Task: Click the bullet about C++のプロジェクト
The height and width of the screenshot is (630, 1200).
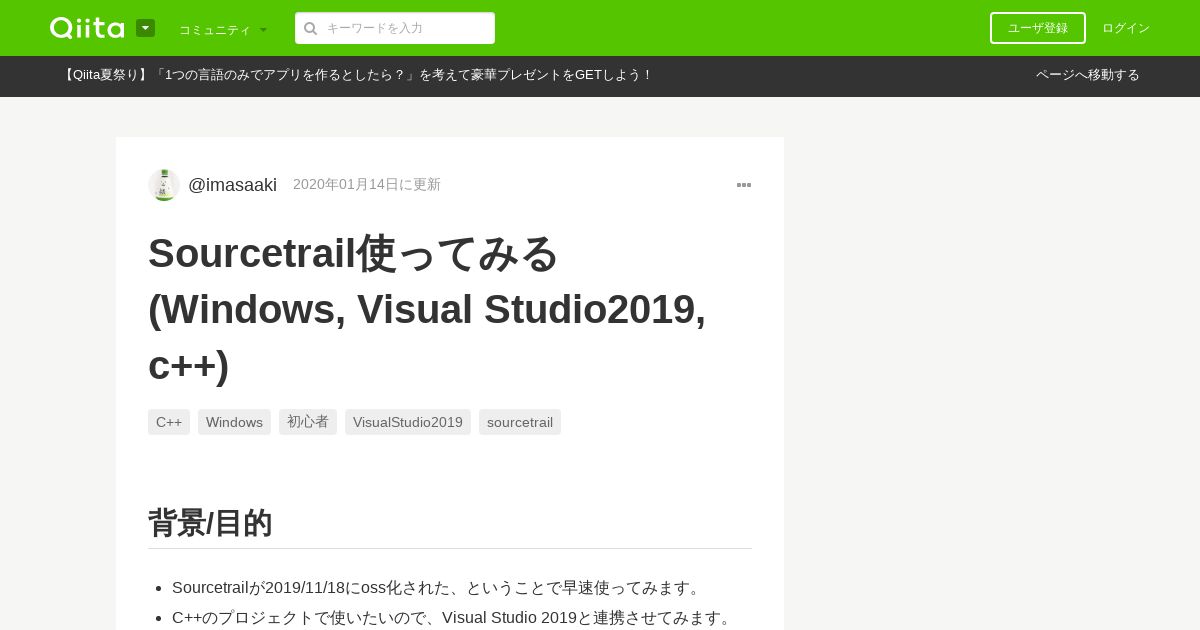Action: click(454, 618)
